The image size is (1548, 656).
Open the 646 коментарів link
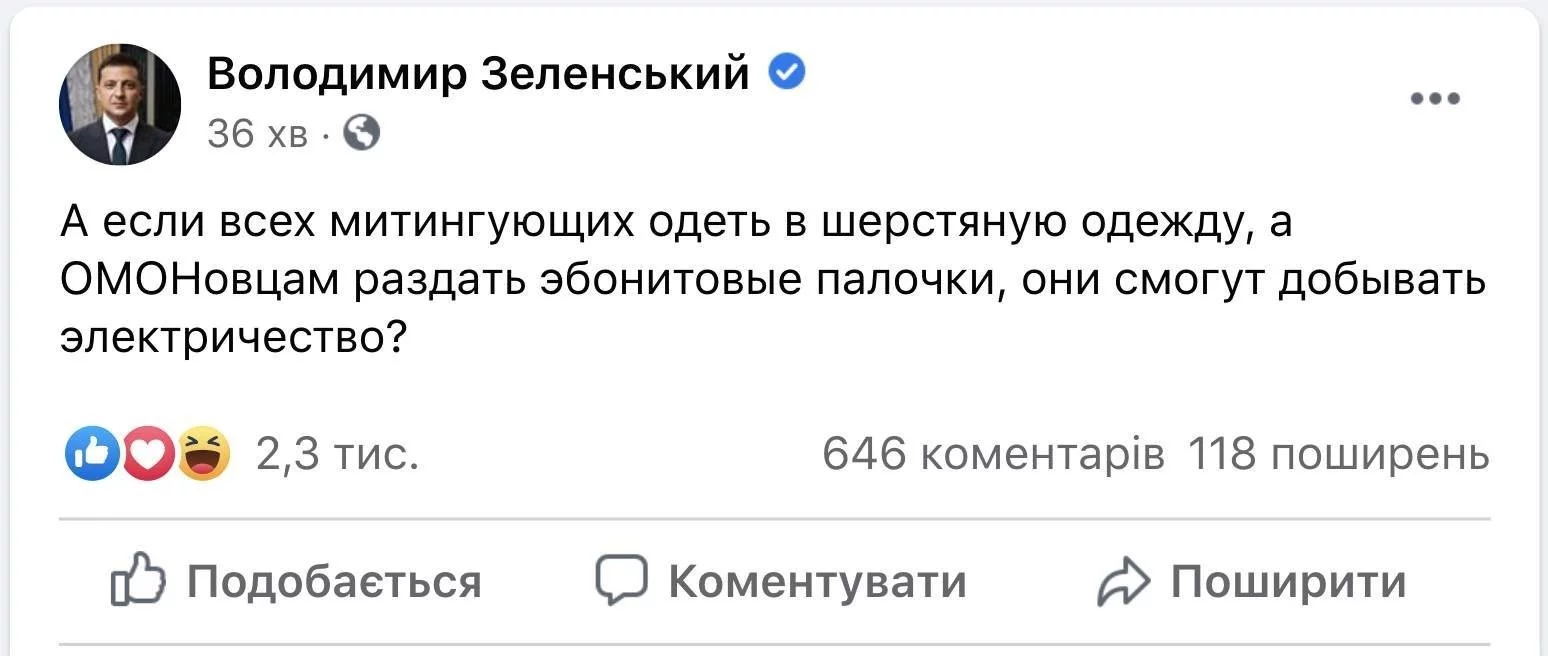[x=992, y=455]
